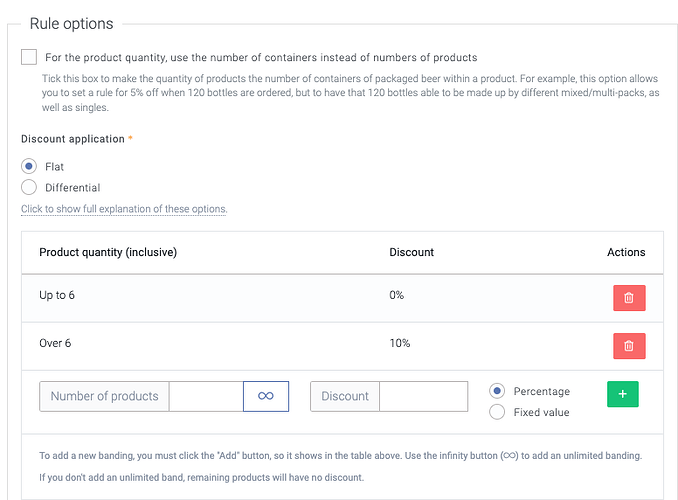Select the Flat discount application option

point(29,166)
